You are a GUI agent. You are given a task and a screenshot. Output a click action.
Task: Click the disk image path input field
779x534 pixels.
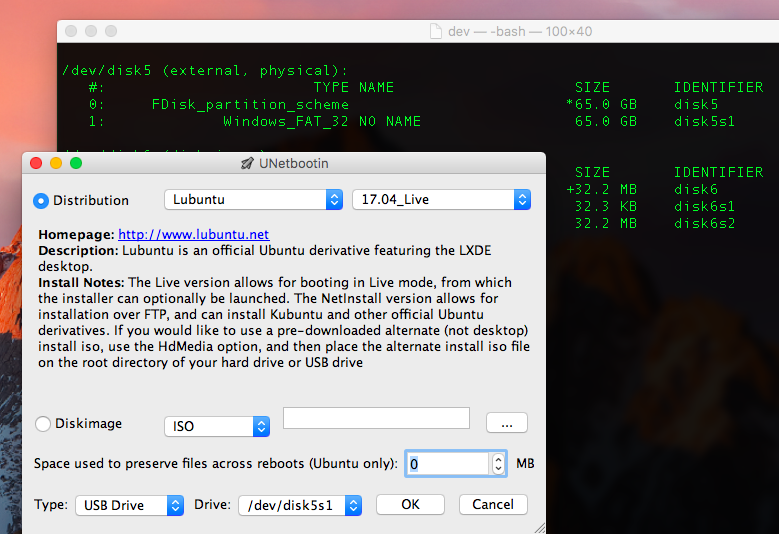pos(376,418)
